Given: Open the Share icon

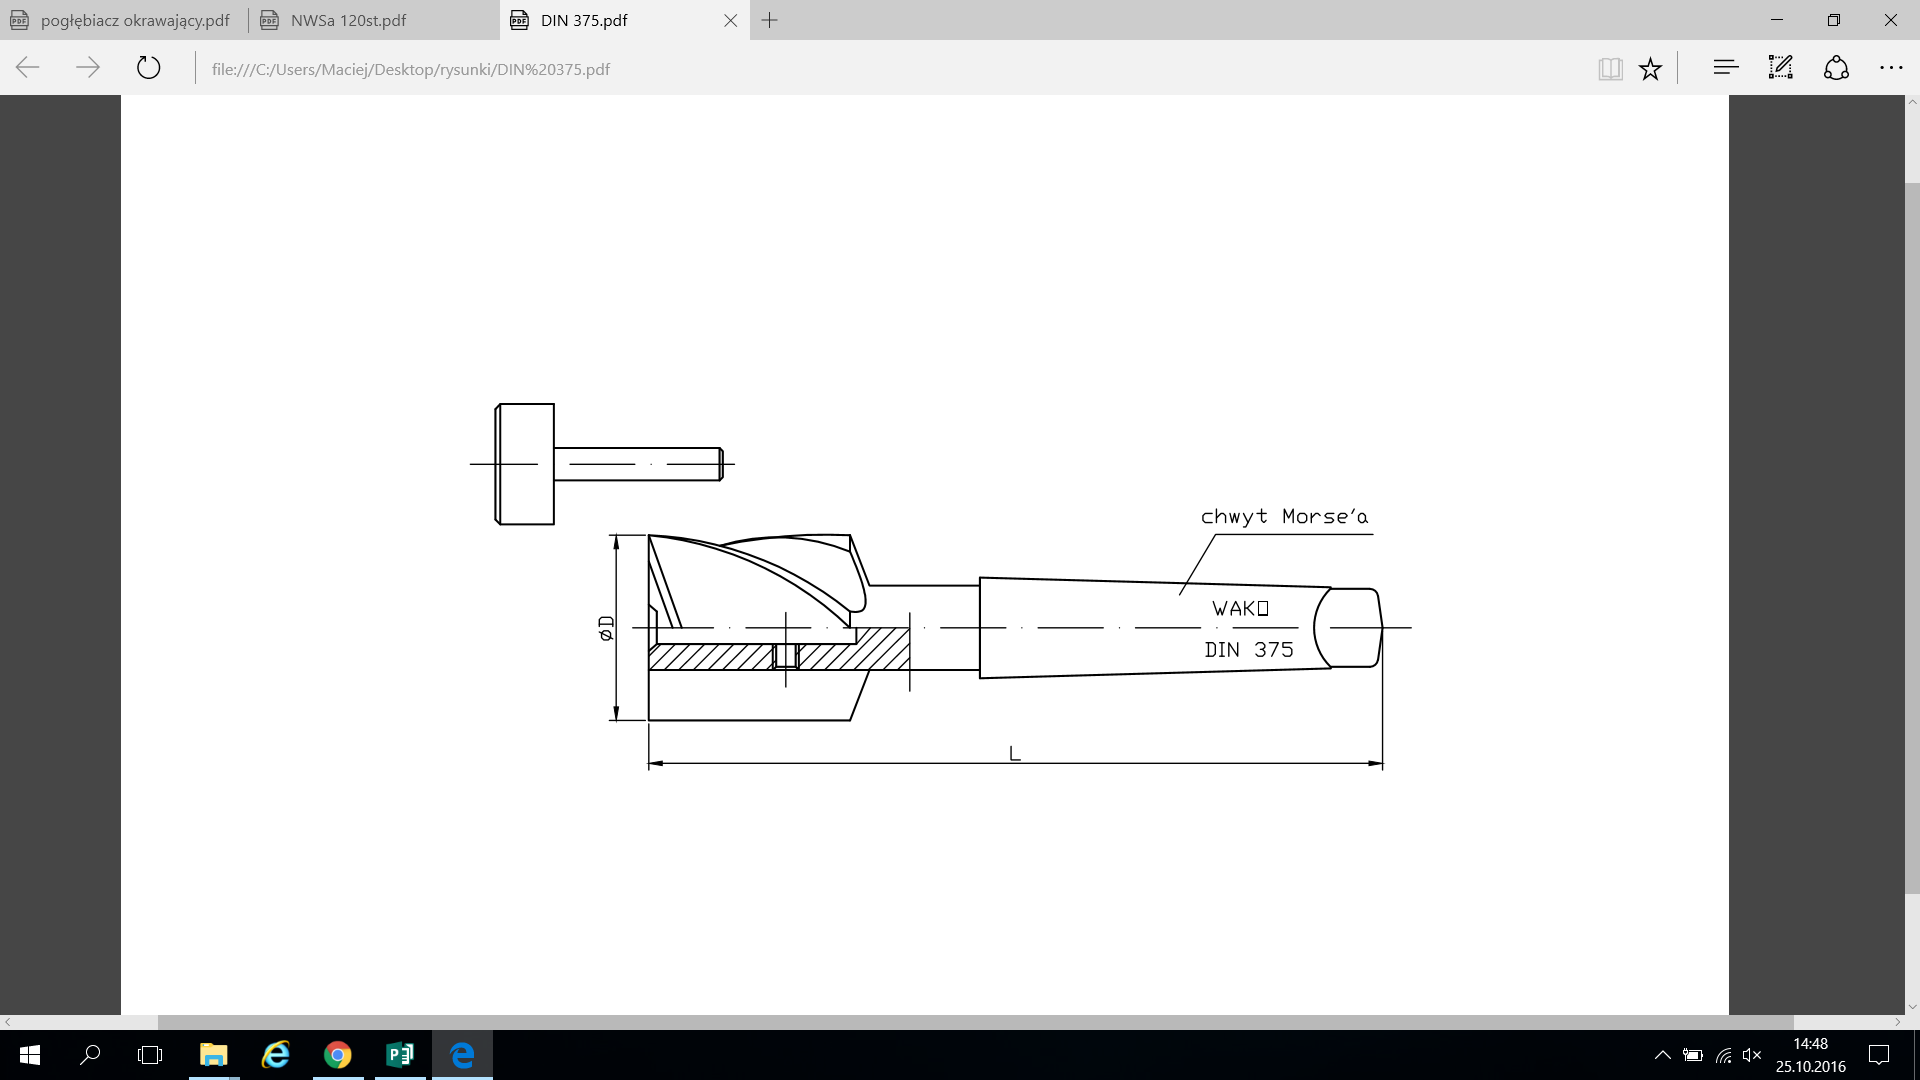Looking at the screenshot, I should [1836, 68].
